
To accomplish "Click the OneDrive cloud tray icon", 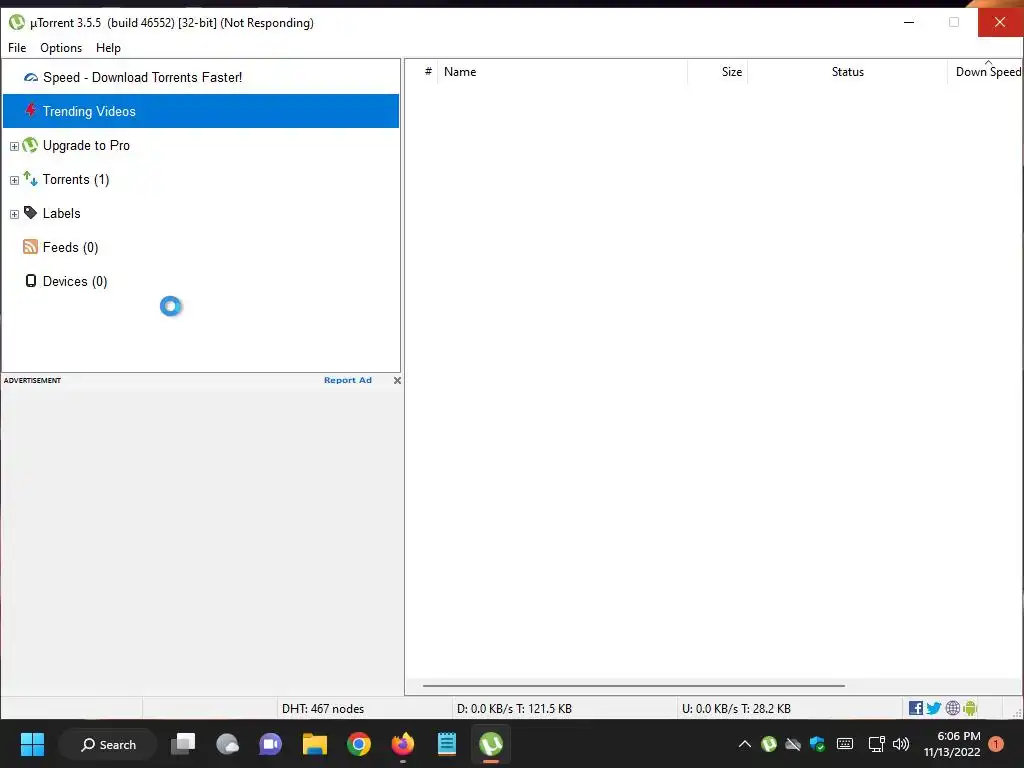I will tap(793, 744).
